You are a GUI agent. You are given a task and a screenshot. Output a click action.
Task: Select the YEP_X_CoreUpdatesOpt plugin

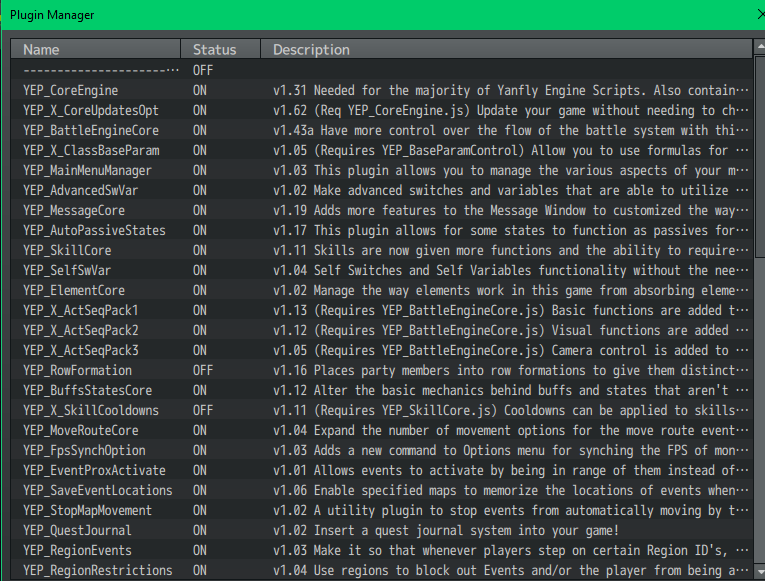(382, 110)
